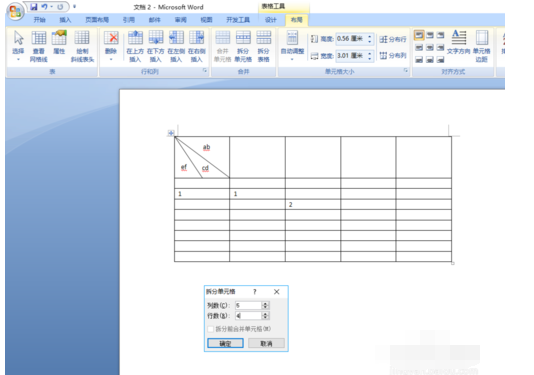
Task: Open the 删除 (Delete) dropdown
Action: coord(111,46)
